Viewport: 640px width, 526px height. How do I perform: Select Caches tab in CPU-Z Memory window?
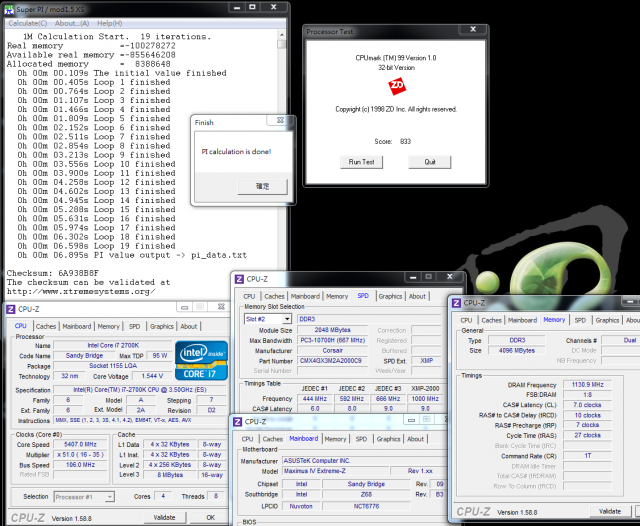pyautogui.click(x=491, y=320)
